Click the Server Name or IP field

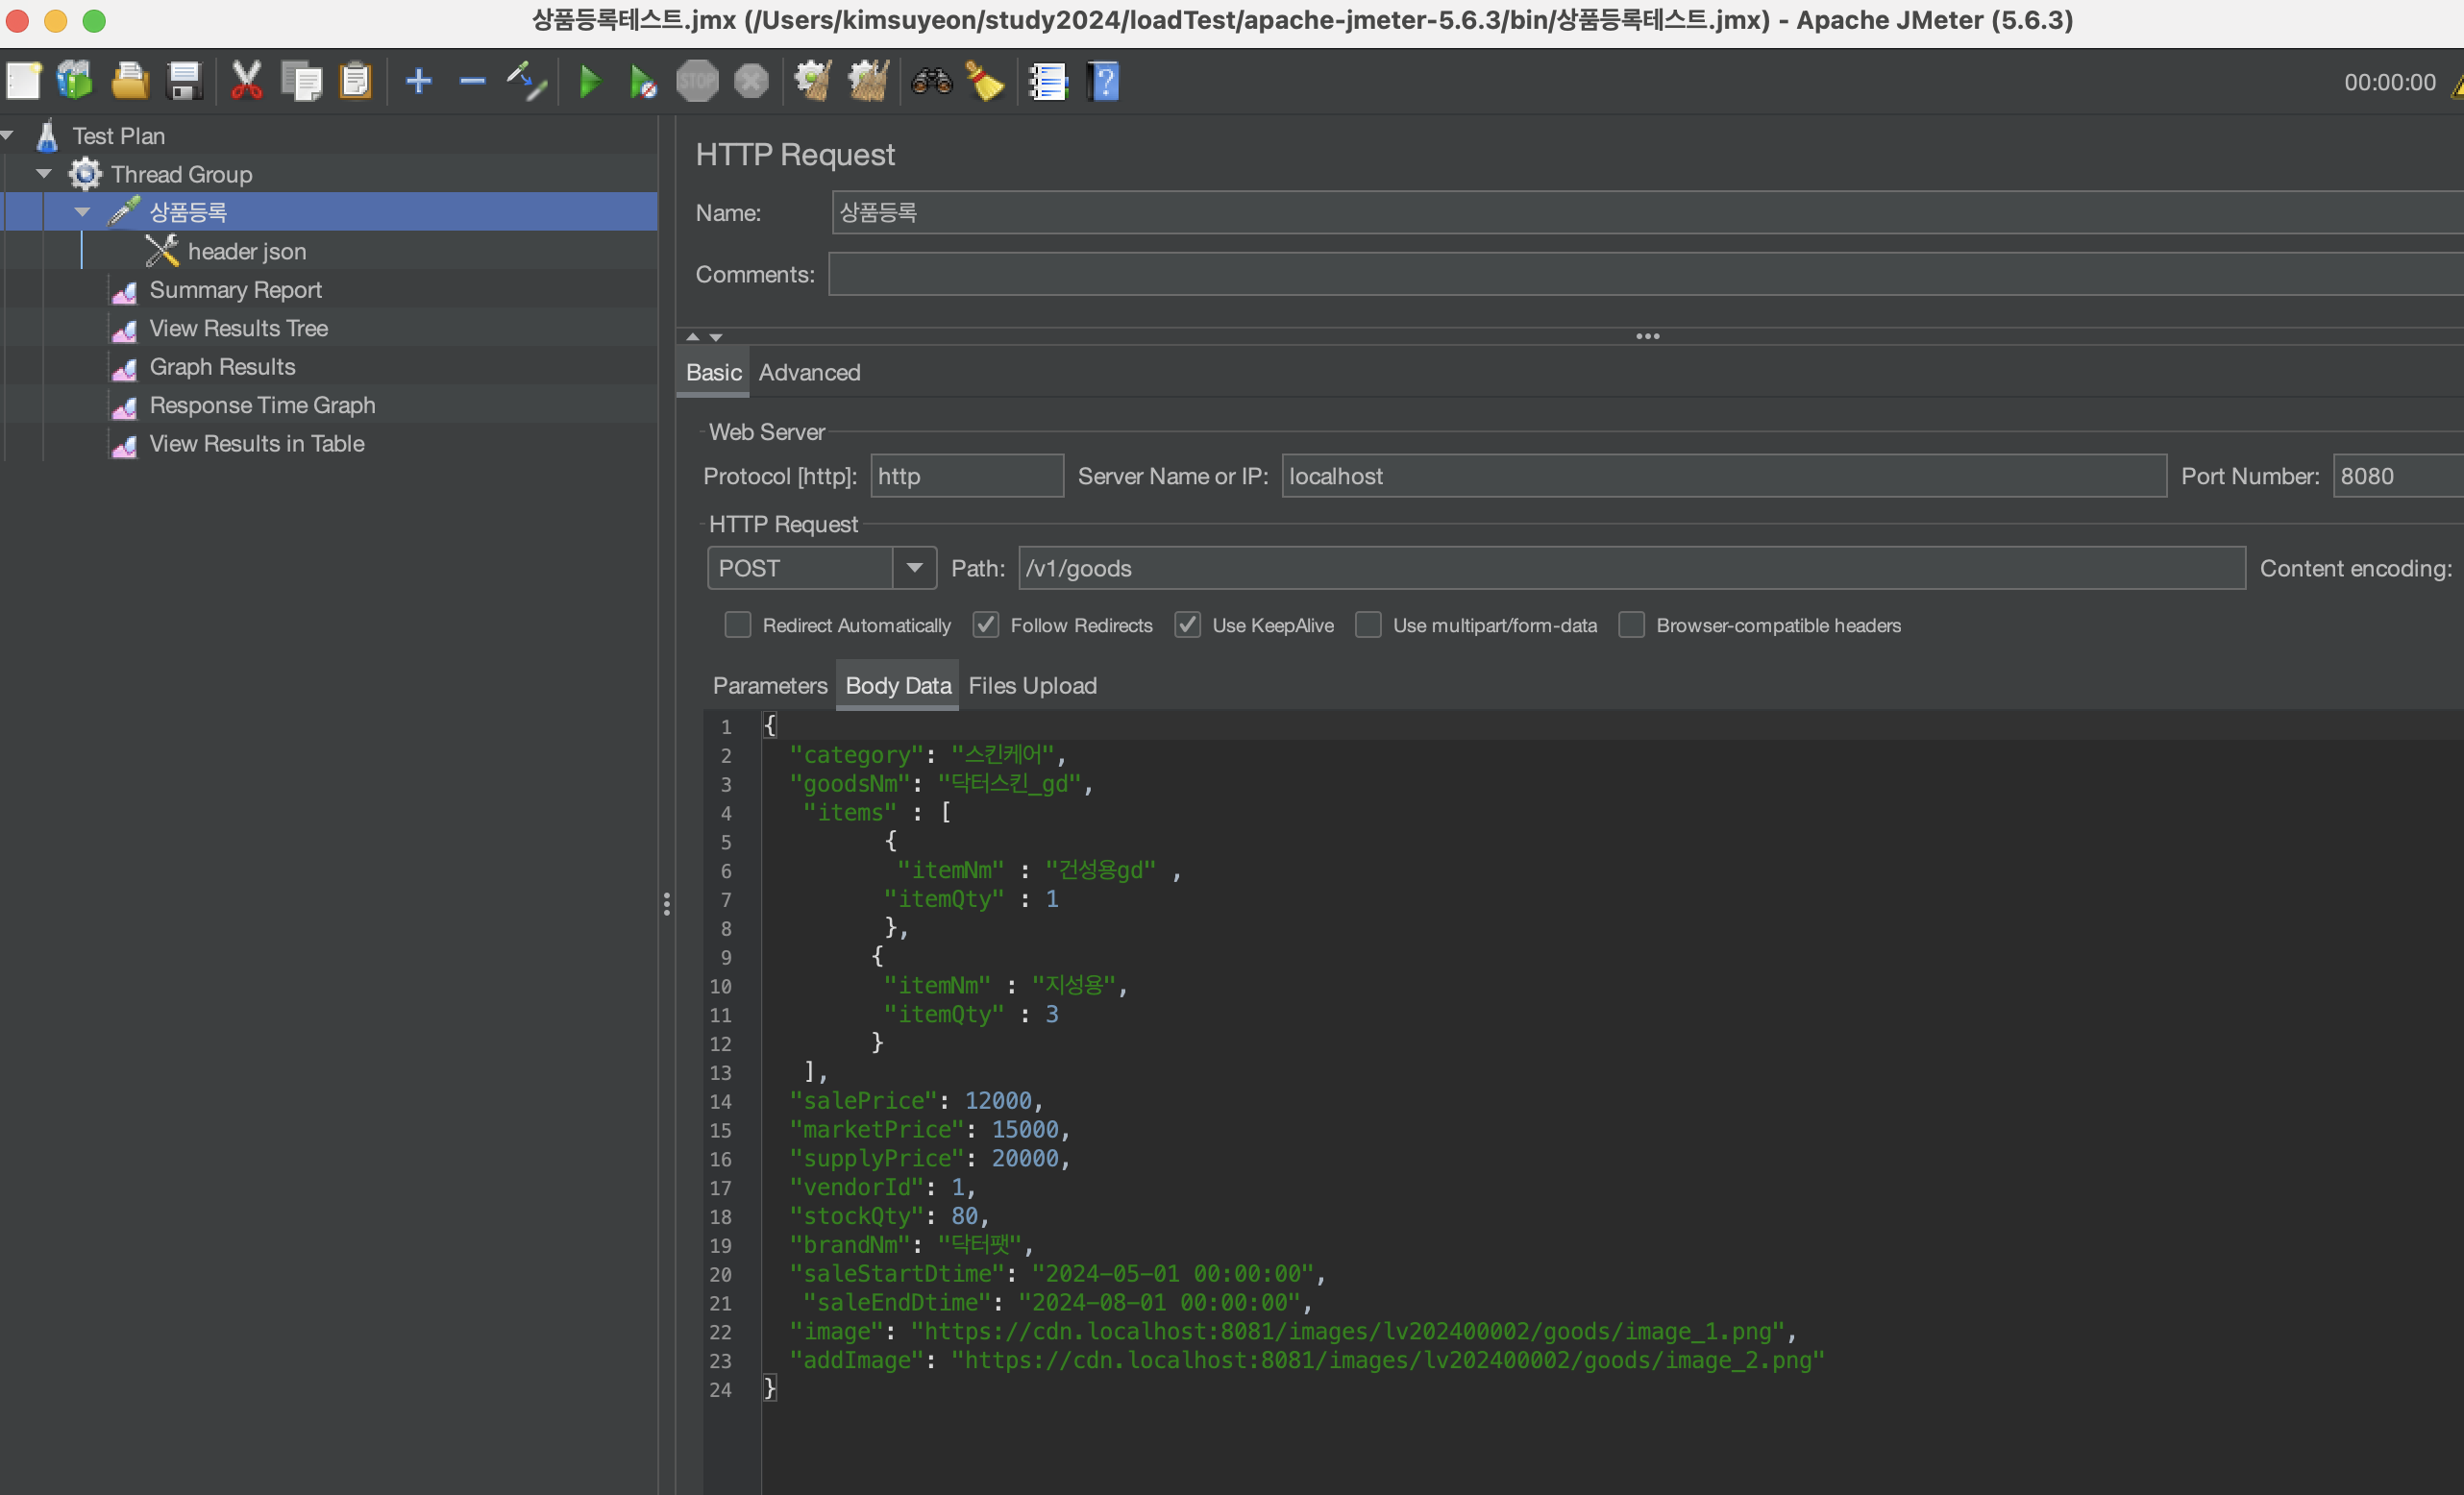(1724, 476)
